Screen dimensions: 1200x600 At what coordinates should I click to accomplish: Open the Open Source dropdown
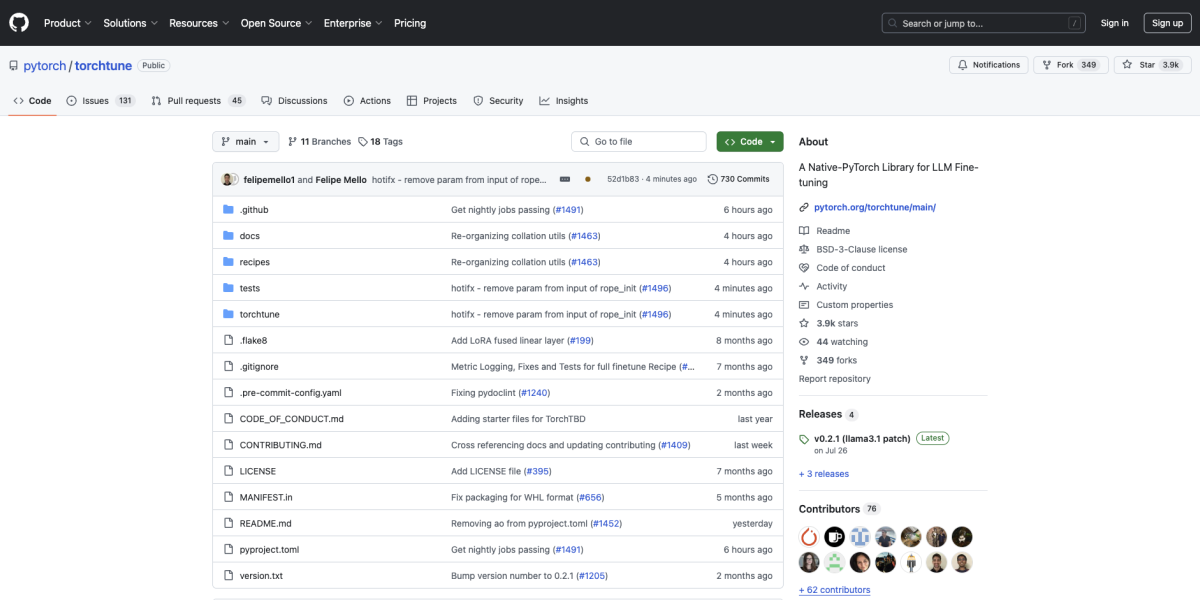tap(276, 23)
